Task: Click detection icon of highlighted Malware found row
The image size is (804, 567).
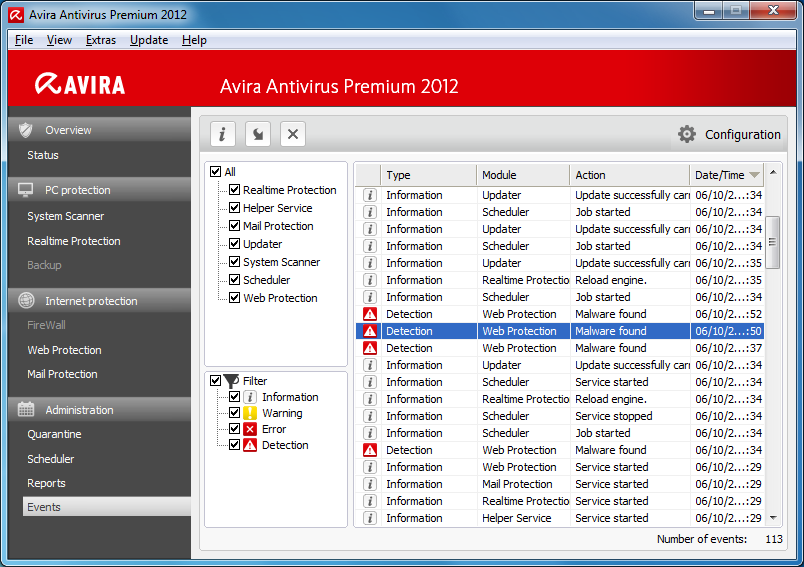Action: point(370,331)
